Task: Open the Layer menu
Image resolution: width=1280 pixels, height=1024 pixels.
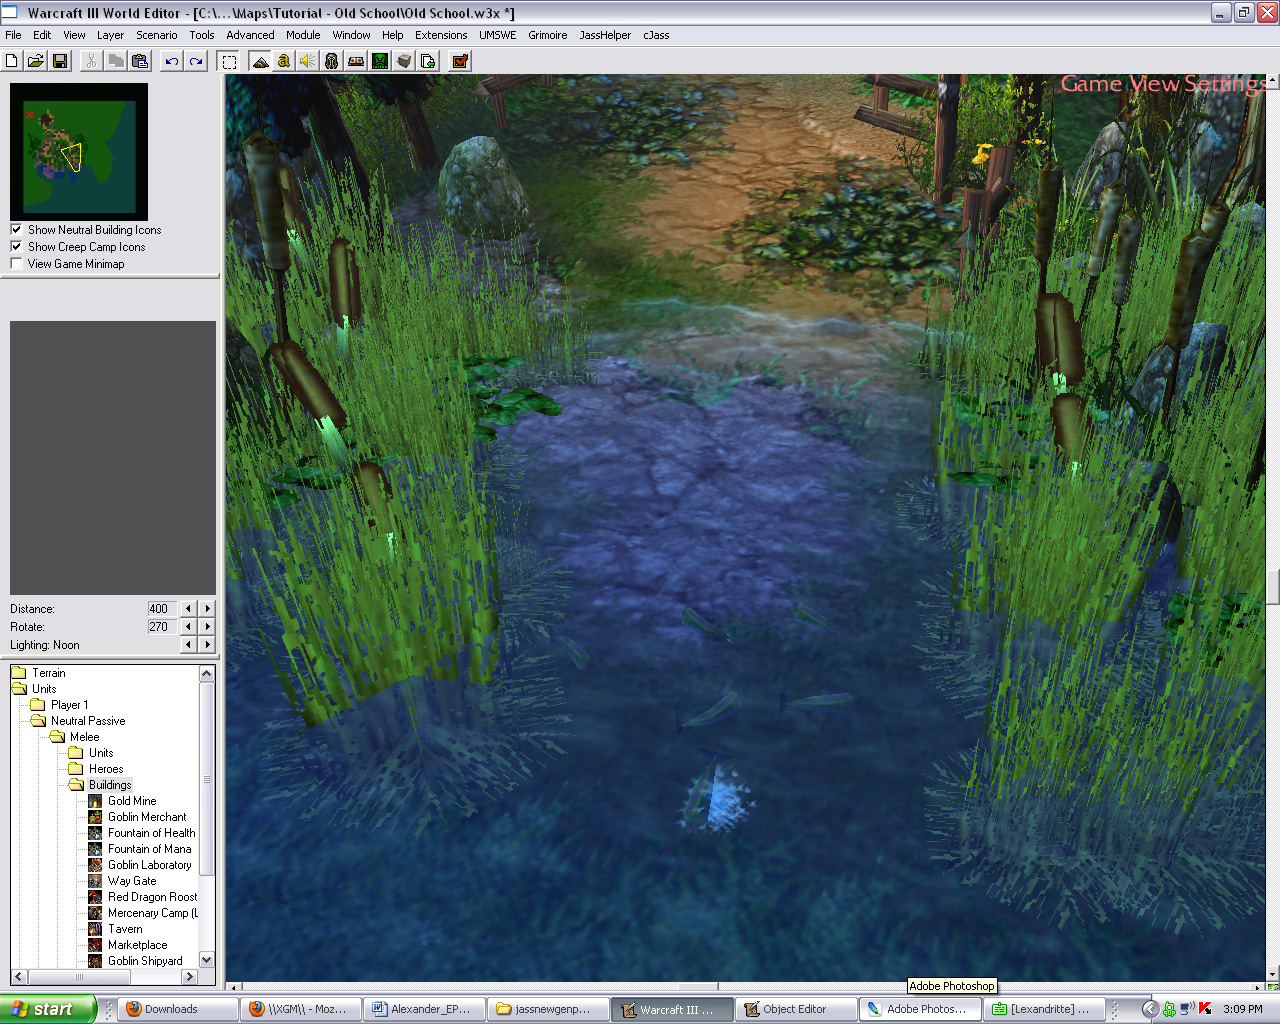Action: point(110,35)
